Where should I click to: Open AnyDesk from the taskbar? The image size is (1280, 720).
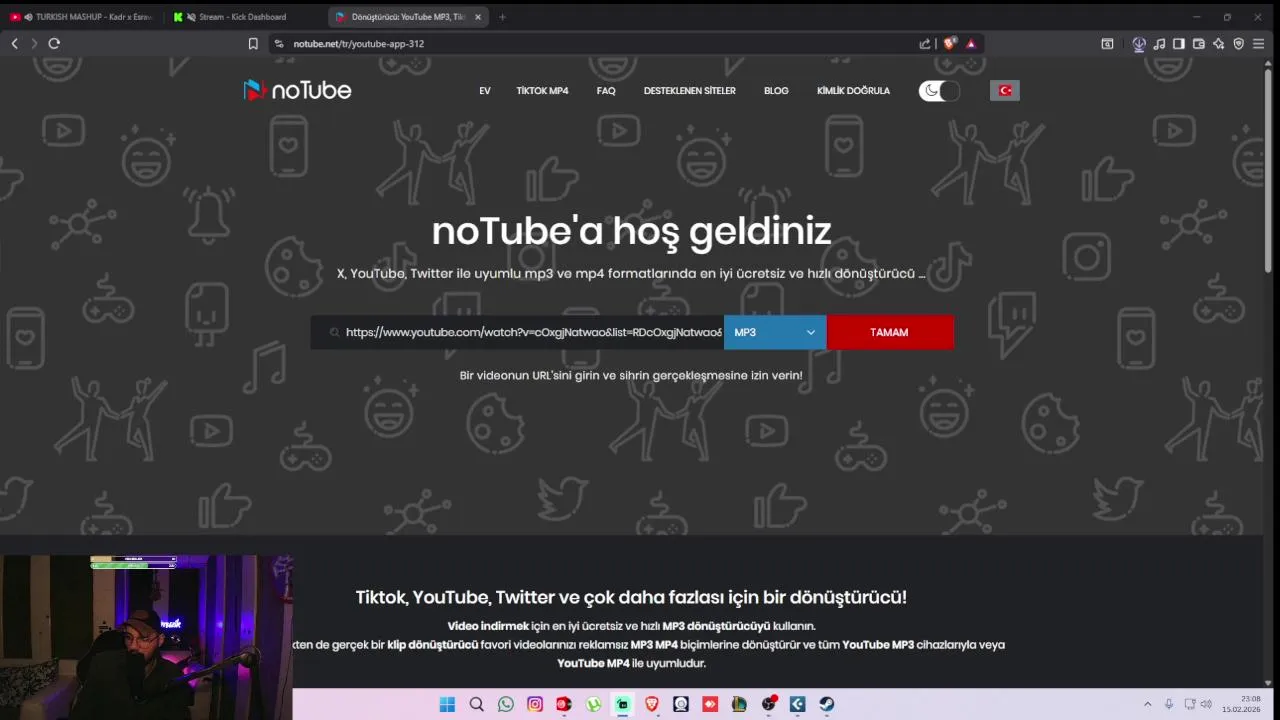(710, 704)
